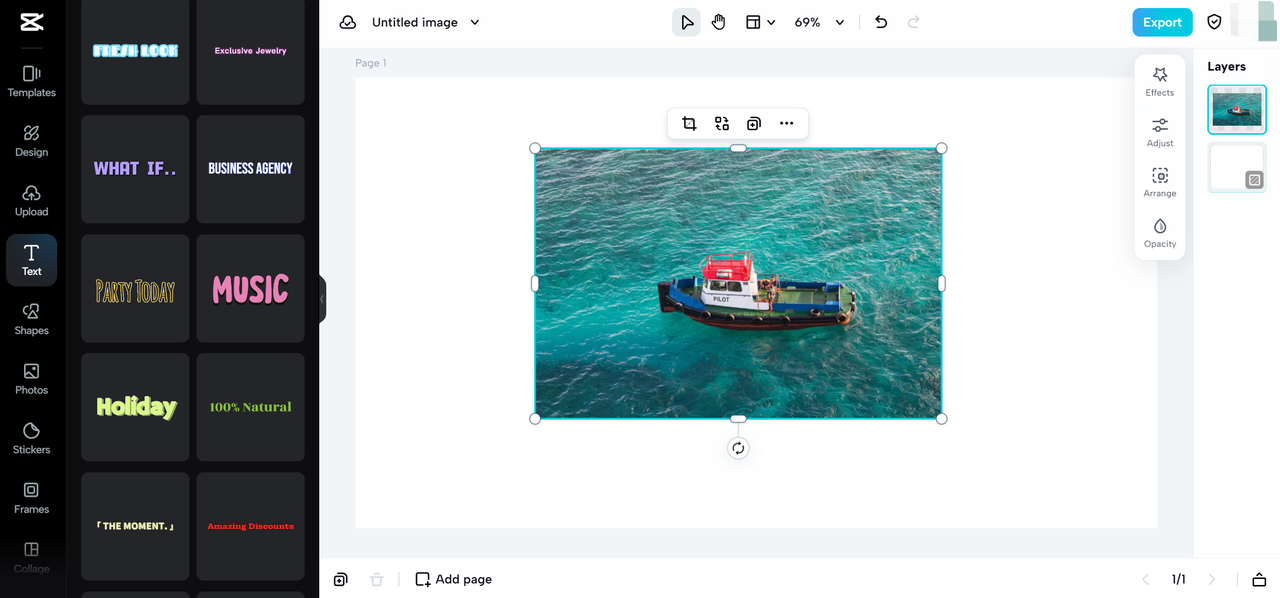
Task: Open the Collage panel
Action: pos(31,557)
